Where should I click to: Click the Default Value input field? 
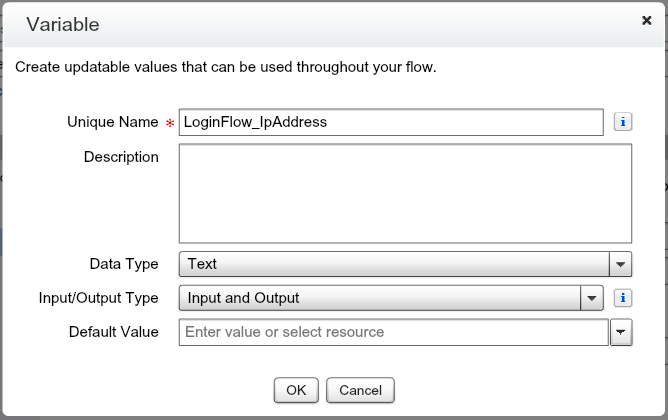click(393, 332)
